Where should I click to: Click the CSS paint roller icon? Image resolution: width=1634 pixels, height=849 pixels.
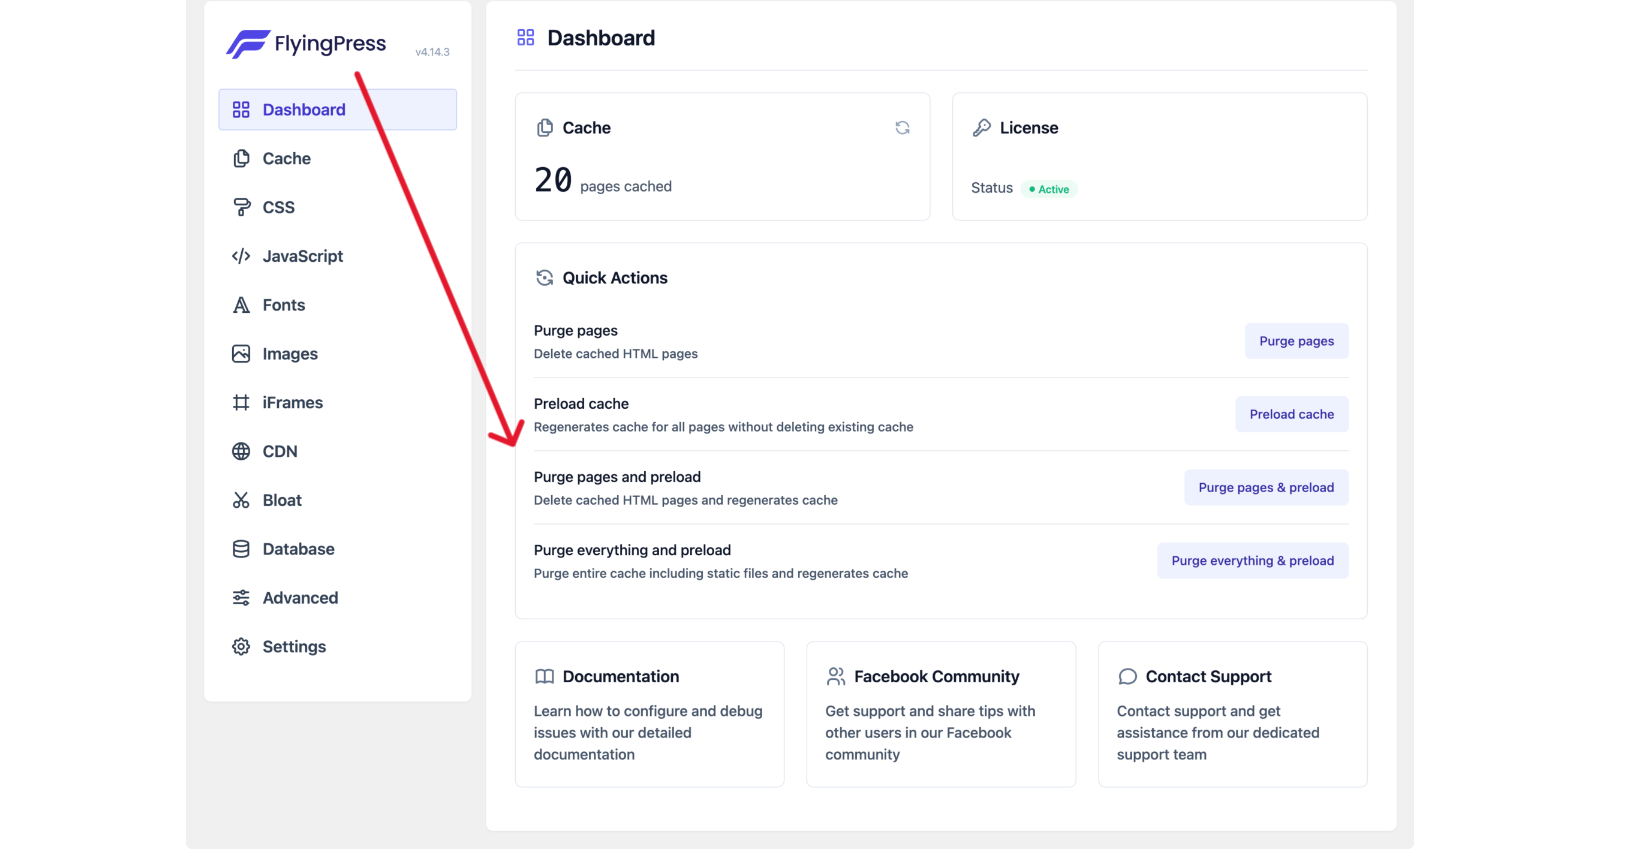[x=241, y=207]
